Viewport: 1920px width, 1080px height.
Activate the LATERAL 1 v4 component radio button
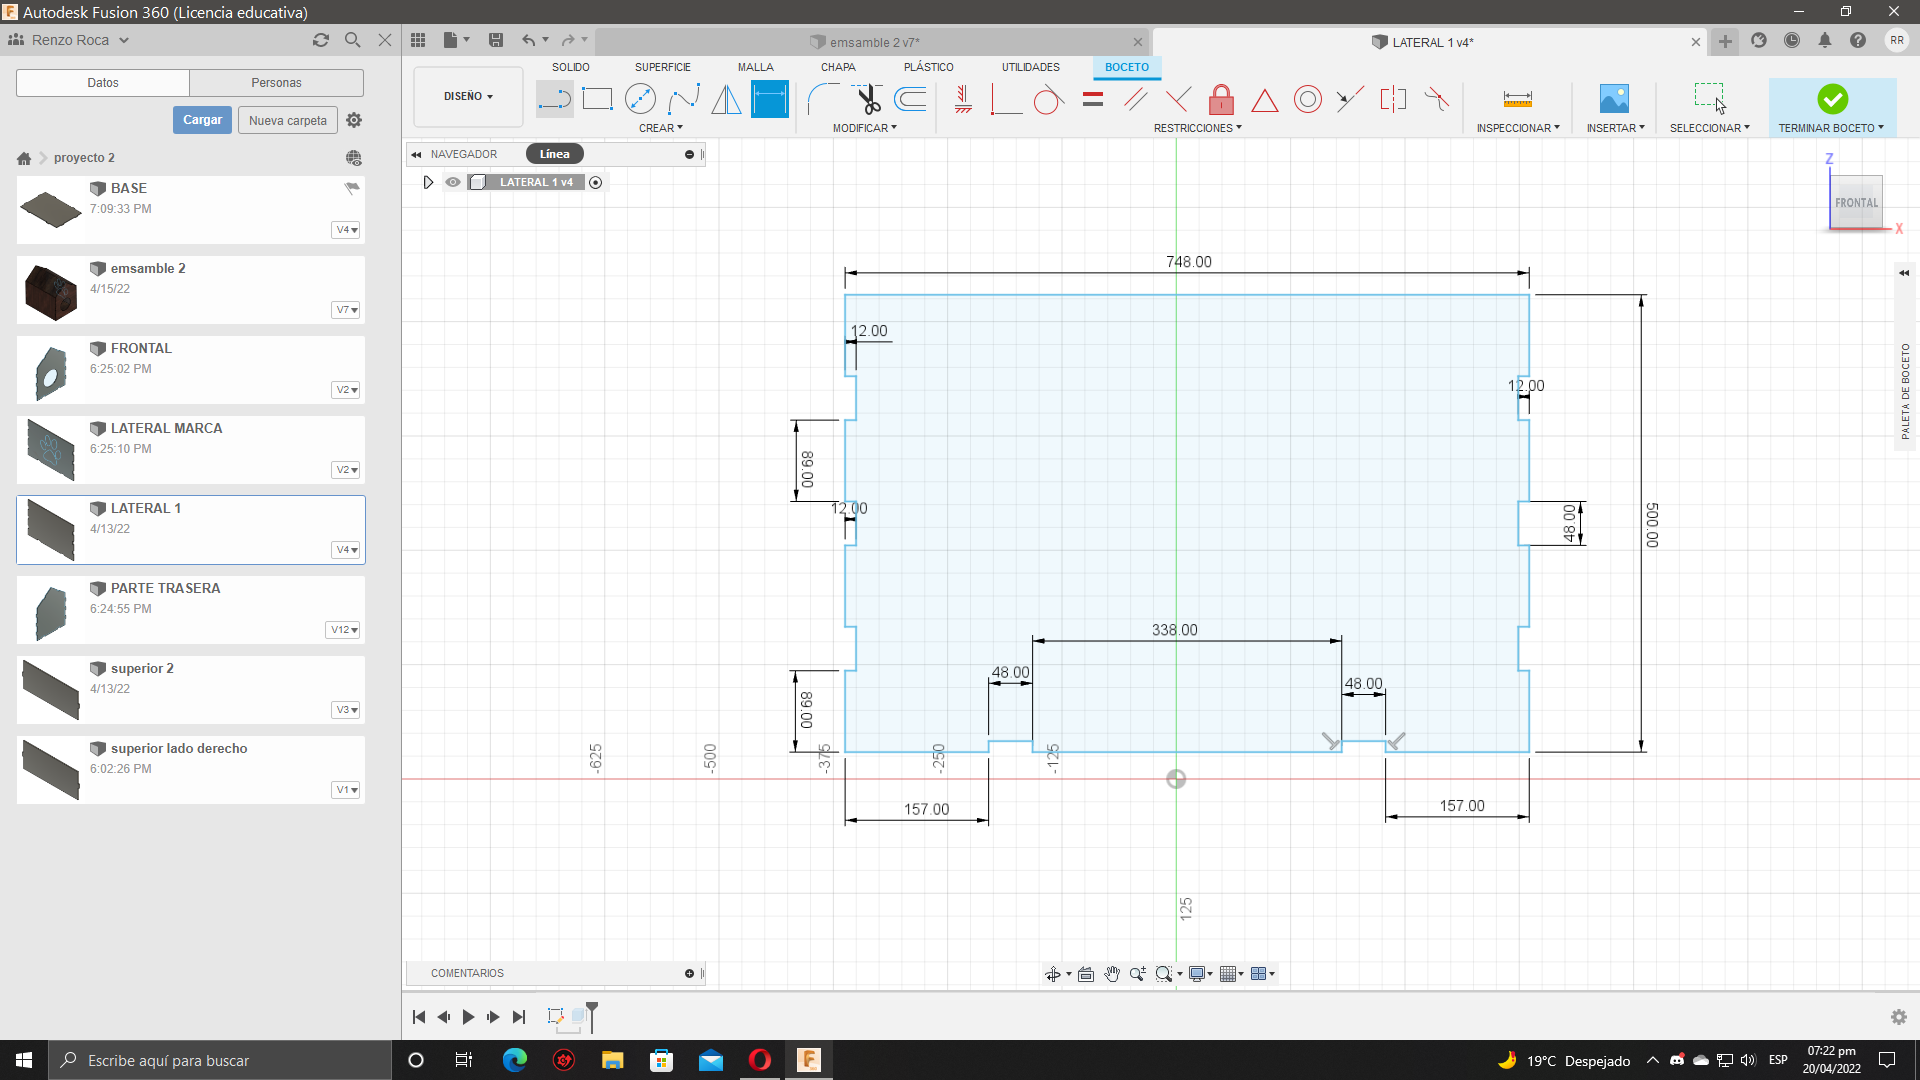click(x=596, y=182)
